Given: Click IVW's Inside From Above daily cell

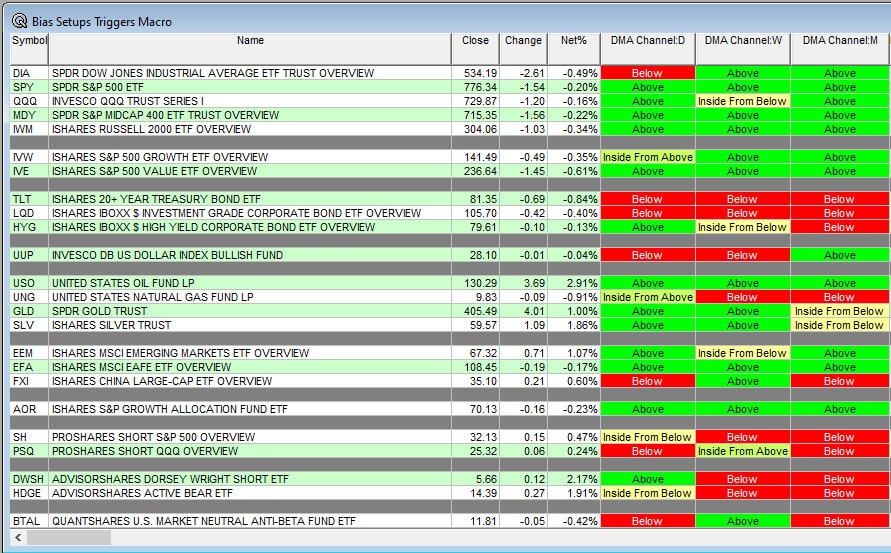Looking at the screenshot, I should tap(648, 157).
